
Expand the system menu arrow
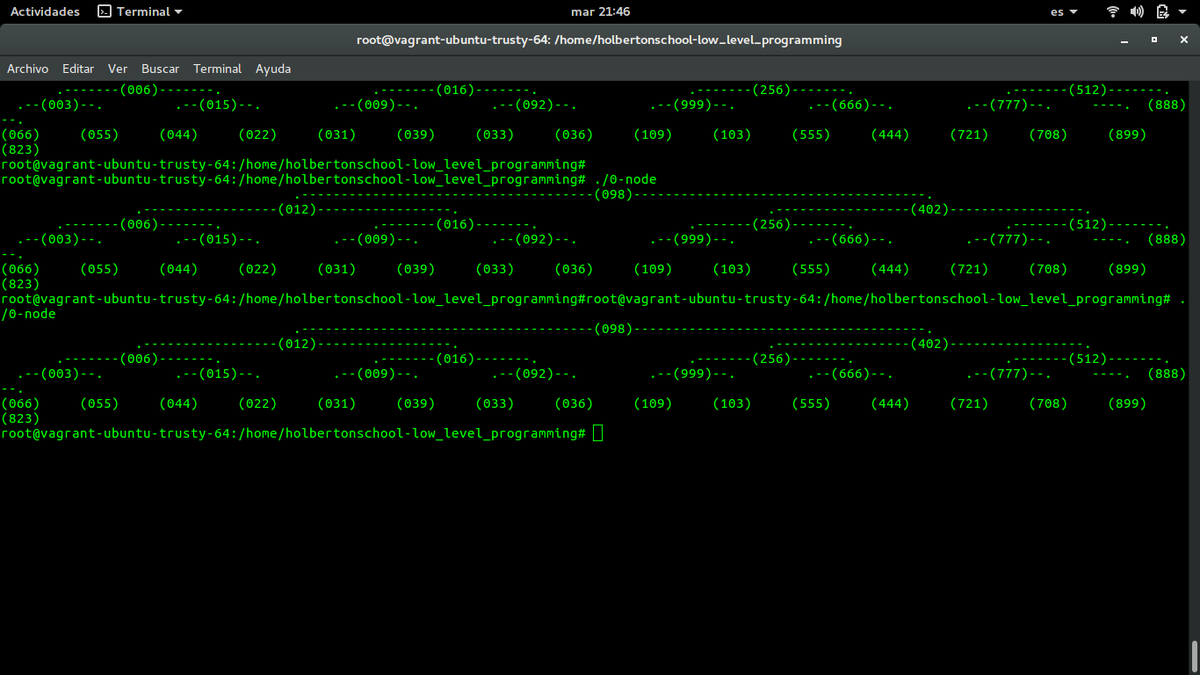pyautogui.click(x=1181, y=12)
